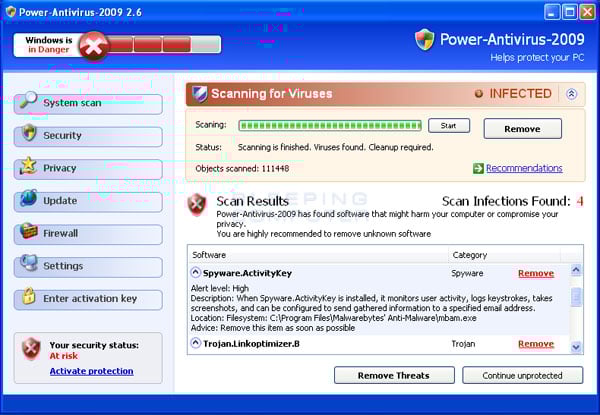Click the results list scrollbar thumb
Screen dimensions: 600x415
tap(576, 296)
